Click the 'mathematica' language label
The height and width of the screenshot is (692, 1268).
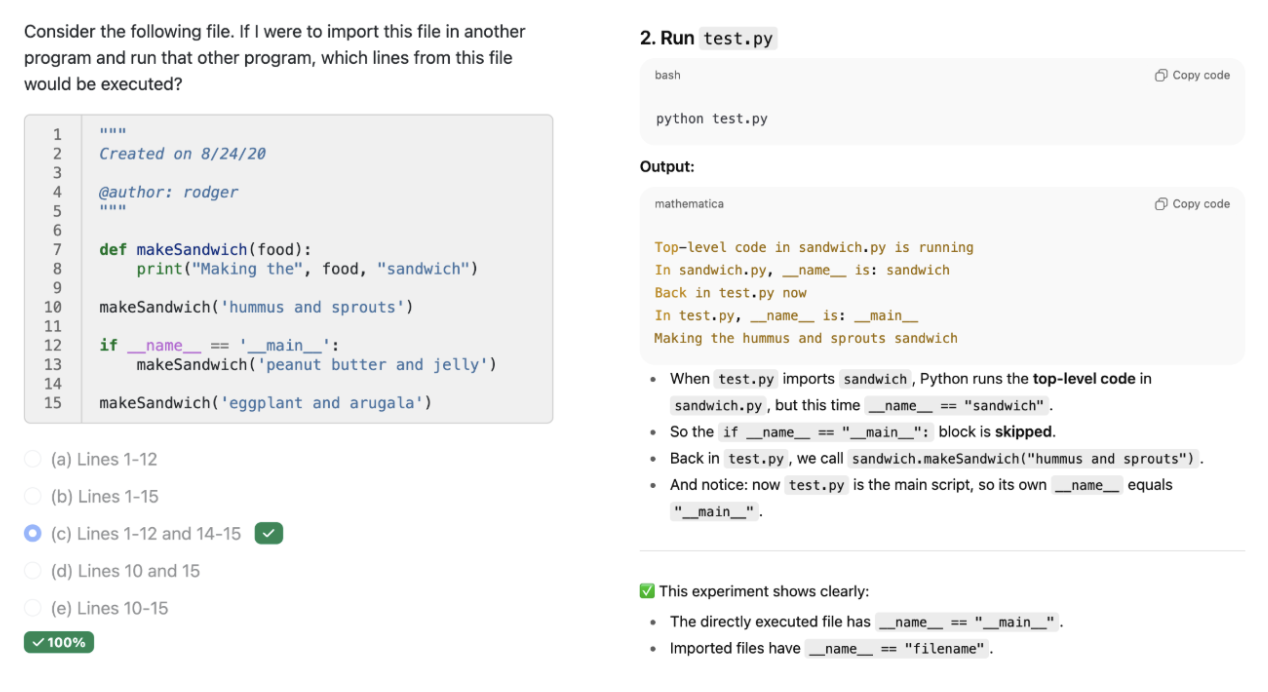[689, 204]
